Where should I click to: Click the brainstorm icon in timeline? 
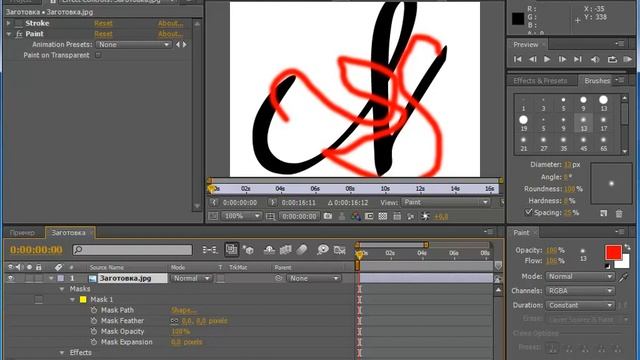tap(322, 249)
